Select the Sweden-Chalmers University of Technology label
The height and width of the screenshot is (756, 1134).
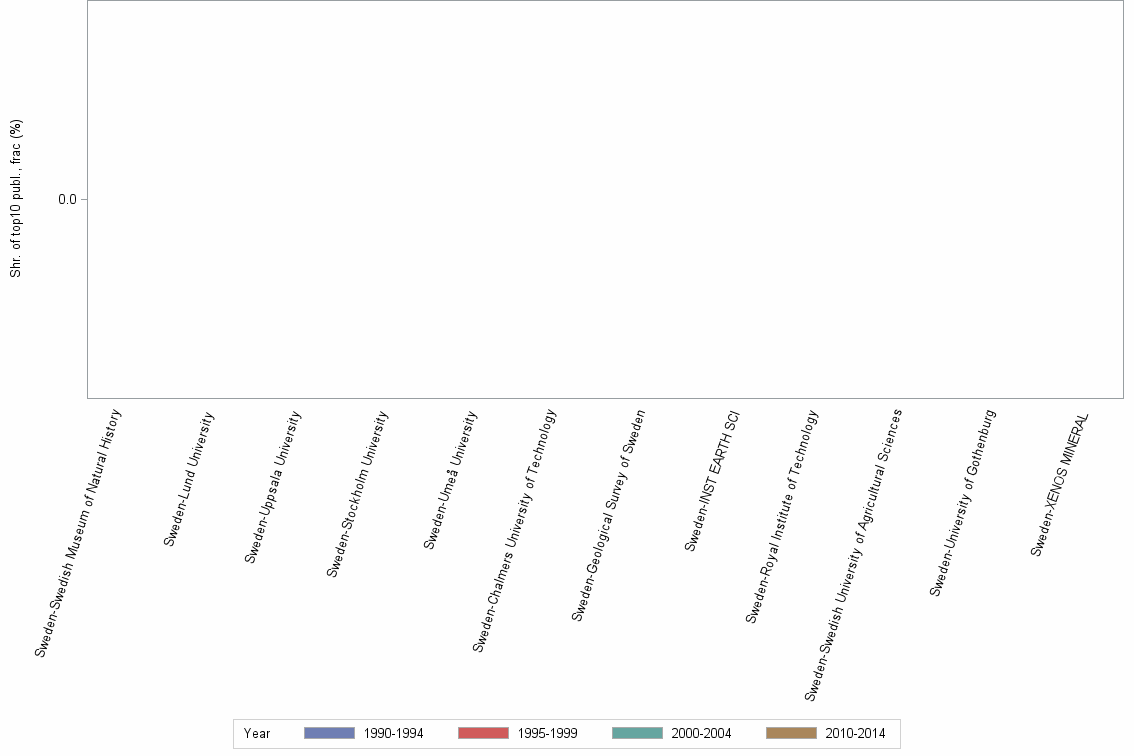point(512,530)
